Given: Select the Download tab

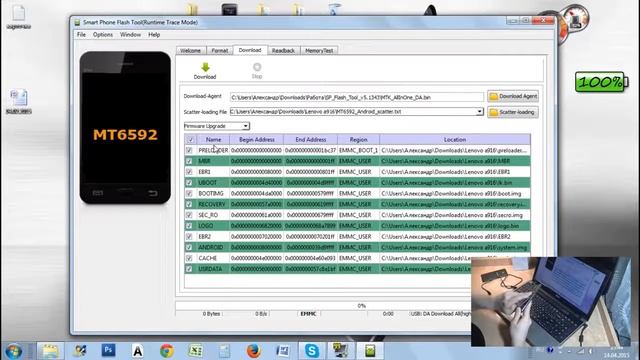Looking at the screenshot, I should tap(250, 50).
